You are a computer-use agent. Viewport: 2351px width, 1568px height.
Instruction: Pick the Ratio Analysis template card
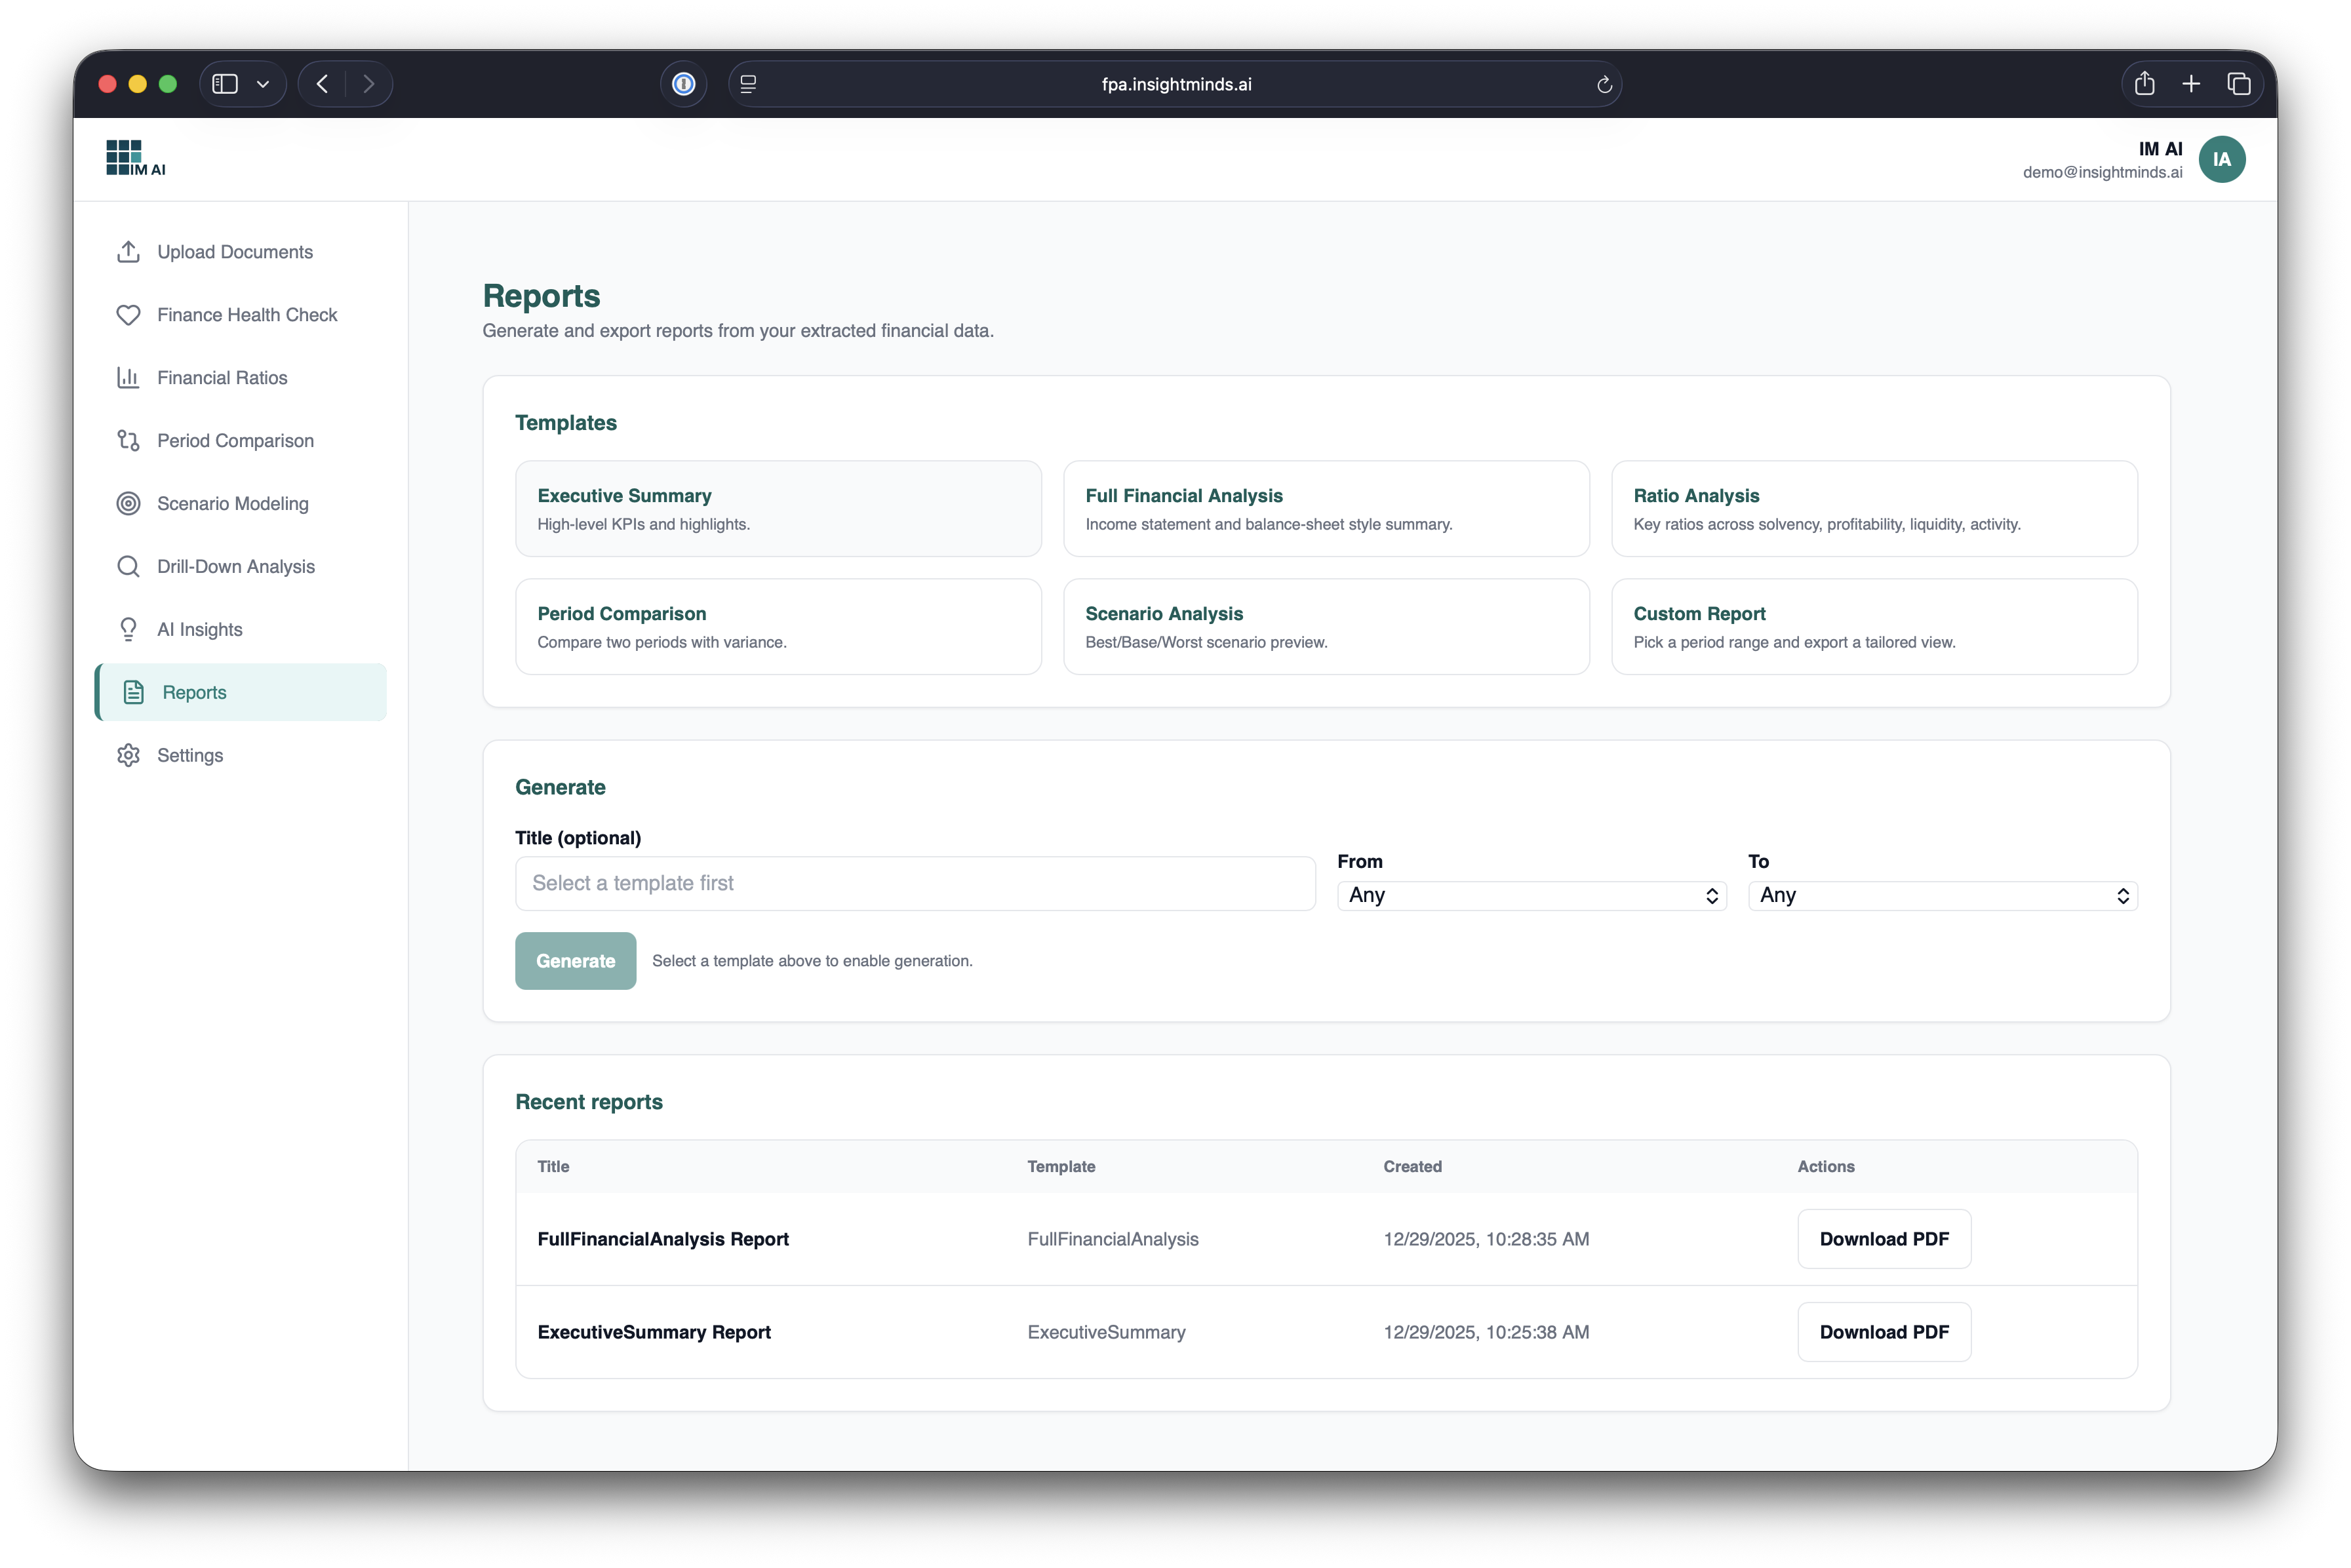tap(1873, 508)
